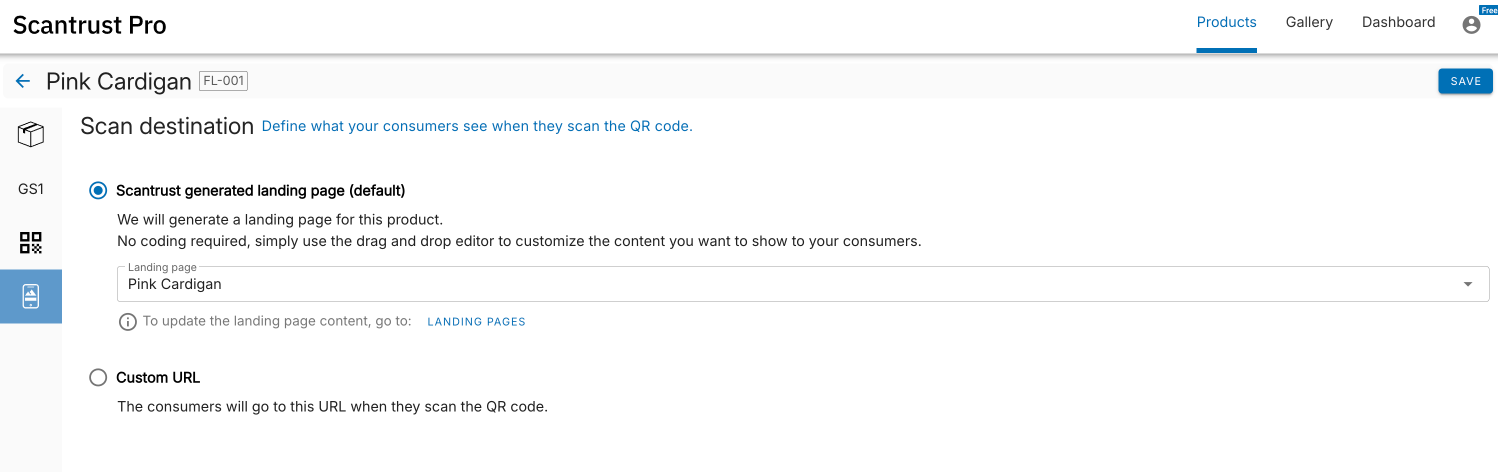Viewport: 1498px width, 472px height.
Task: Switch to the Products tab
Action: [x=1226, y=22]
